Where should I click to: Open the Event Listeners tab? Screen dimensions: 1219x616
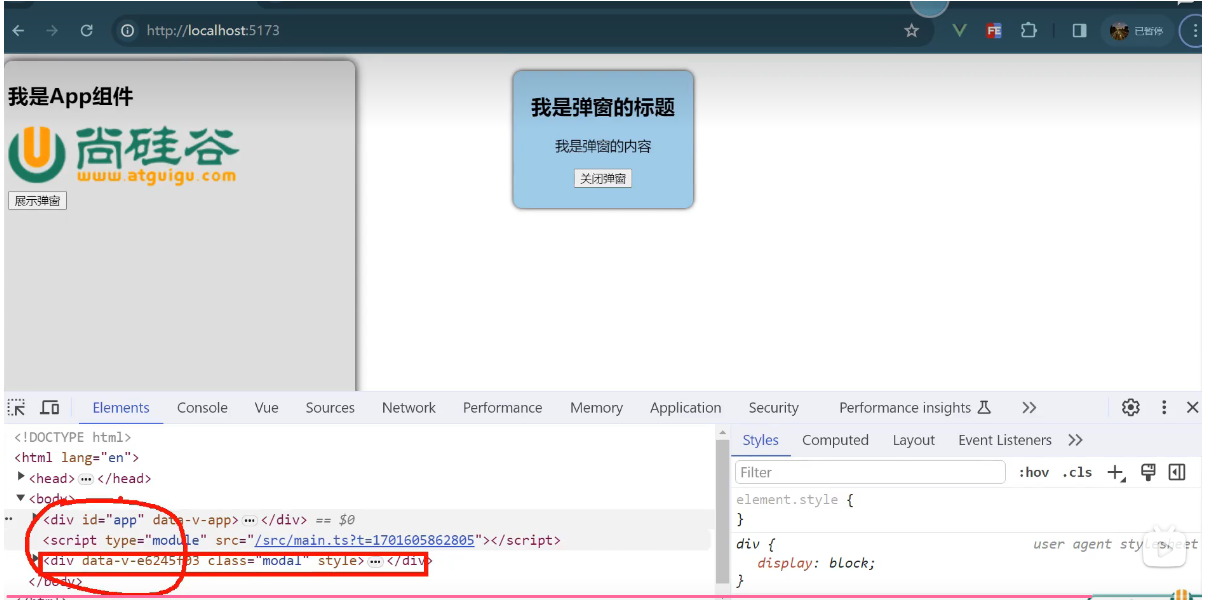pyautogui.click(x=1004, y=440)
